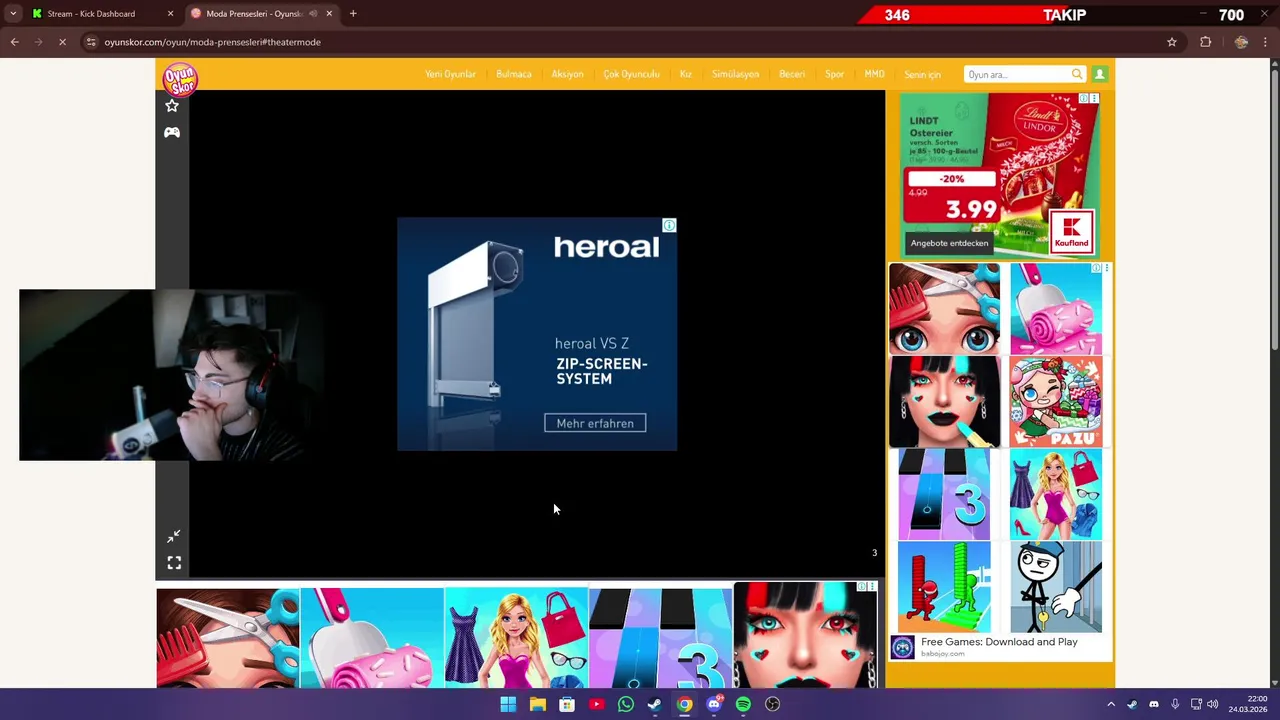
Task: Open the browser extensions menu
Action: click(1205, 42)
